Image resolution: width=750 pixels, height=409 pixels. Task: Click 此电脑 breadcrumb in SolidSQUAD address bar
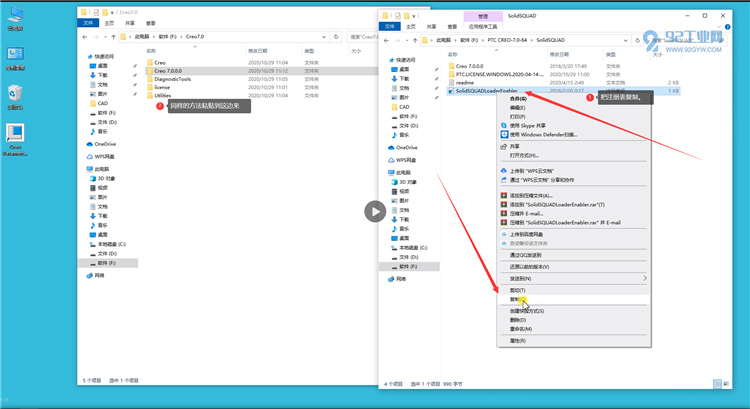click(x=443, y=40)
